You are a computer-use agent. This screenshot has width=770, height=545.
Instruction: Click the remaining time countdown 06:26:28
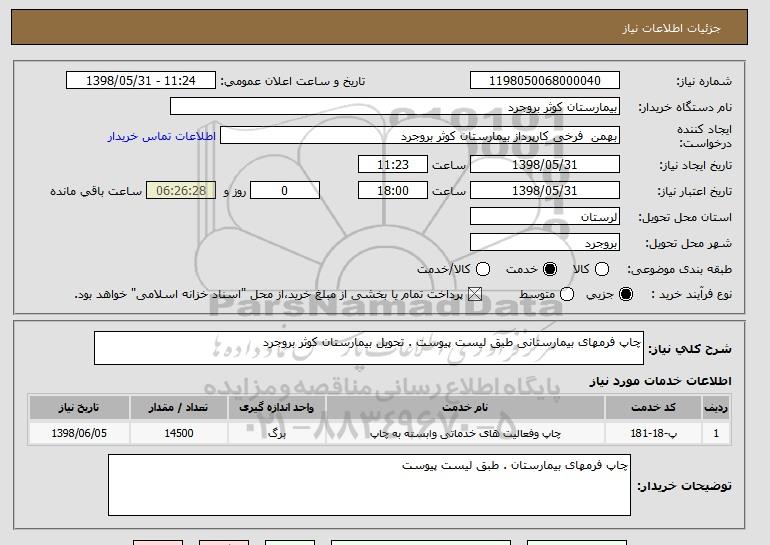(181, 191)
